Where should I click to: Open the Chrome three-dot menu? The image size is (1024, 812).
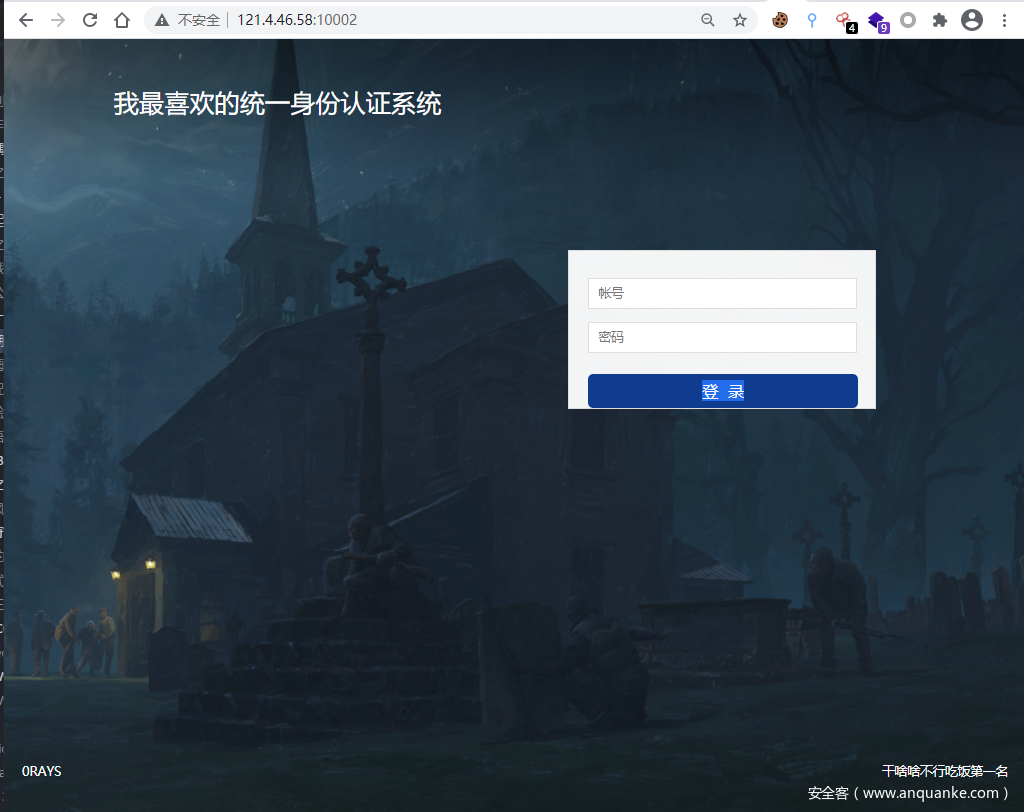point(1004,20)
